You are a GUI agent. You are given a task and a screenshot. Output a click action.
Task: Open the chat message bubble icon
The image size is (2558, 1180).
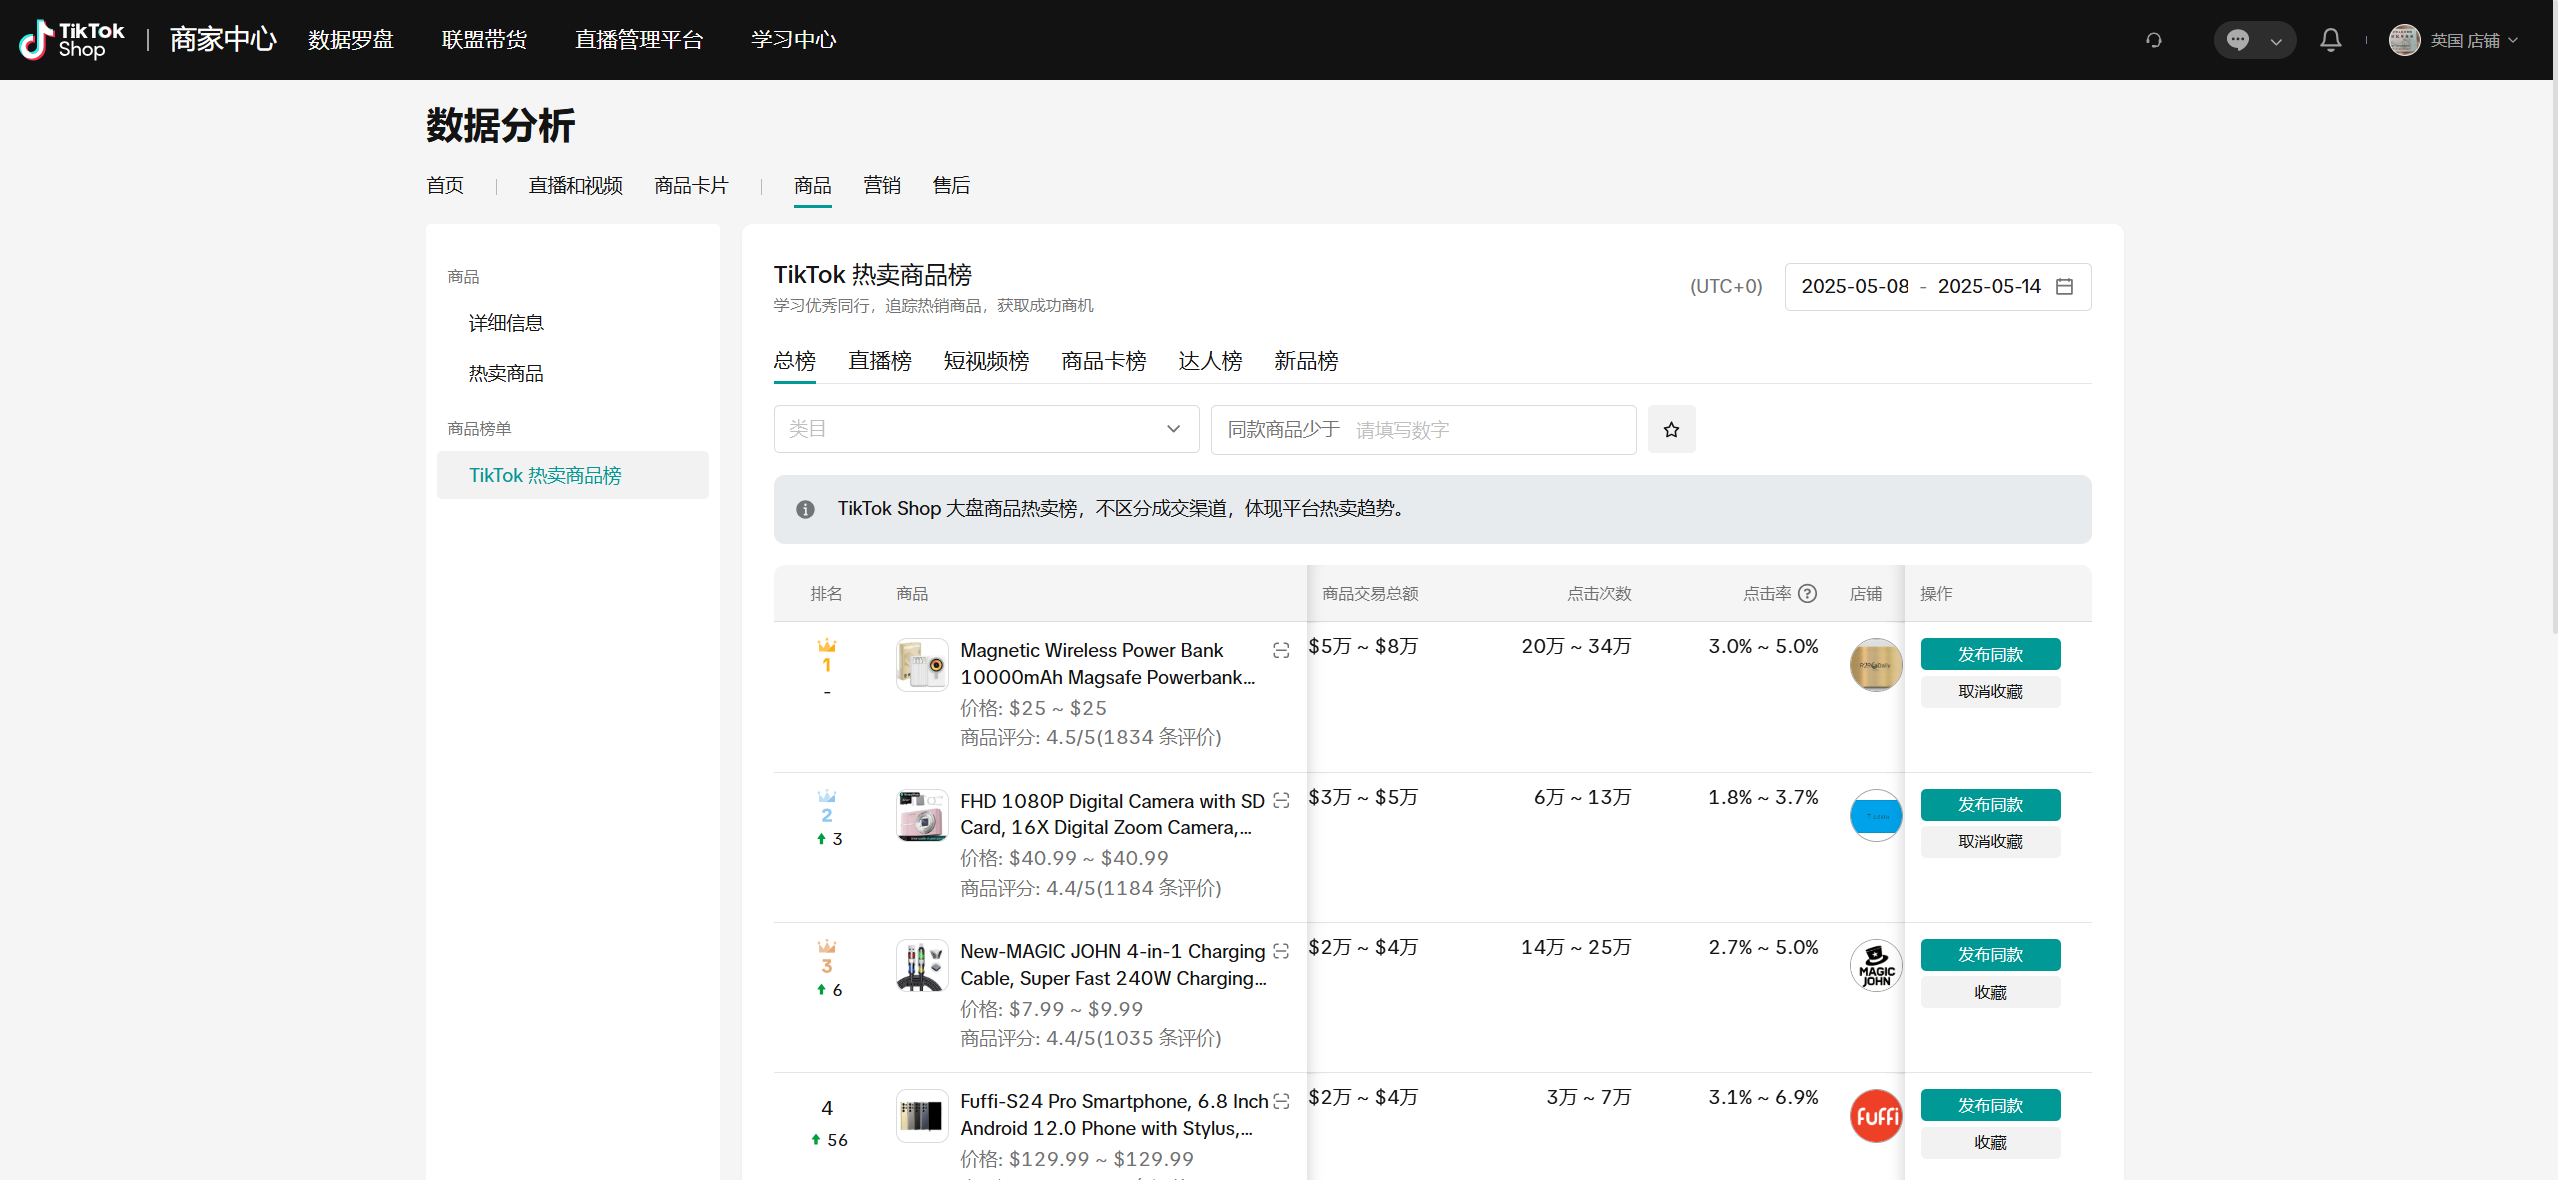click(2238, 40)
